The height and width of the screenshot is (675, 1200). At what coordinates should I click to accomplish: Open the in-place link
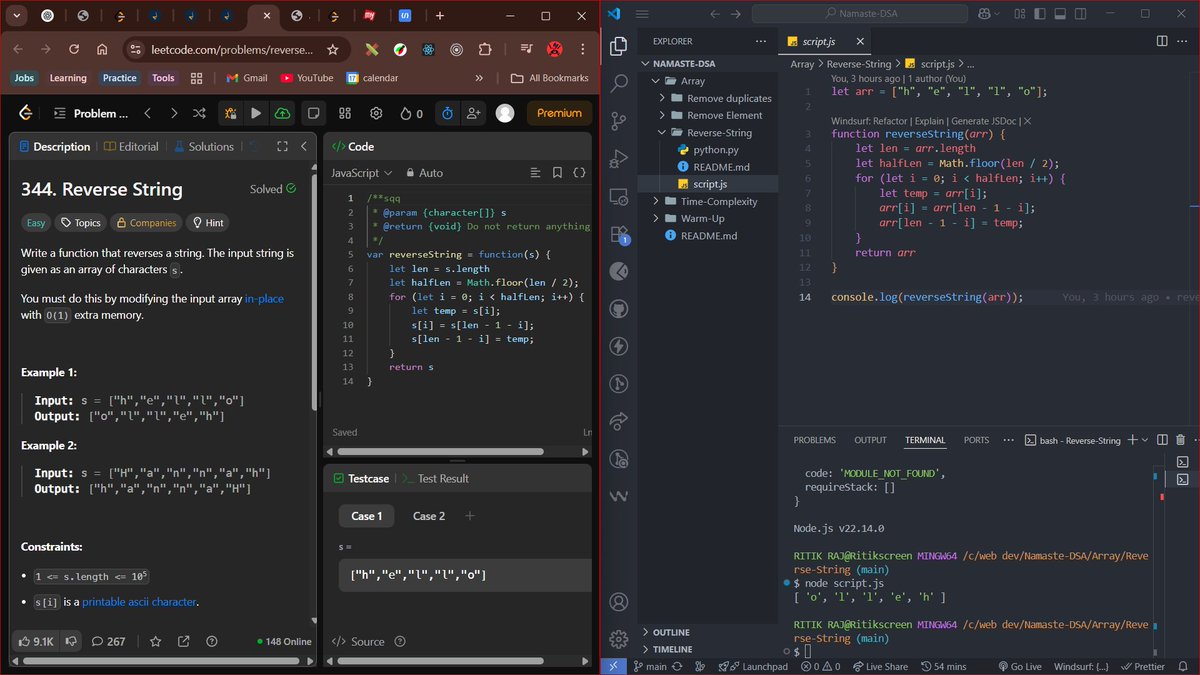click(x=264, y=298)
